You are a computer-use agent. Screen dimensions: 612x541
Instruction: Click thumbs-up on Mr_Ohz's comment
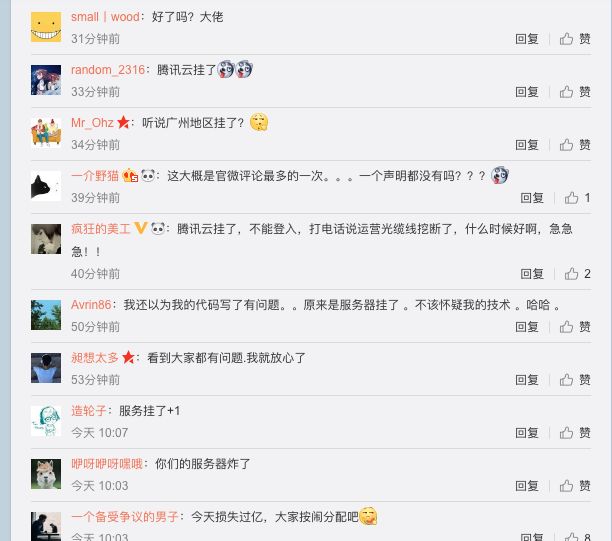[x=575, y=145]
